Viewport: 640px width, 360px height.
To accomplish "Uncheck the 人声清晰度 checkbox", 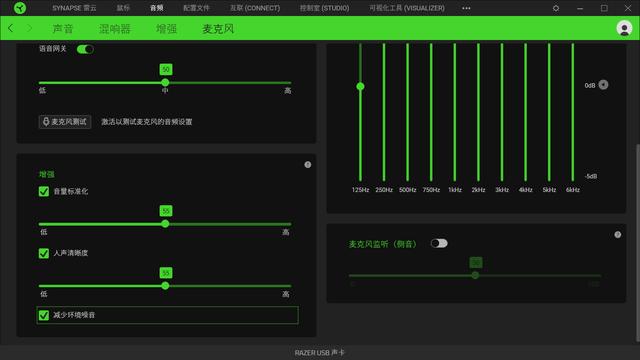I will (44, 253).
